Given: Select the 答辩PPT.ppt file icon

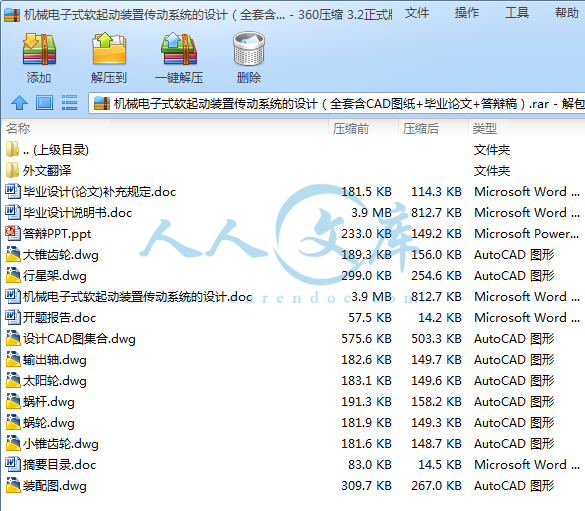Looking at the screenshot, I should click(x=12, y=233).
